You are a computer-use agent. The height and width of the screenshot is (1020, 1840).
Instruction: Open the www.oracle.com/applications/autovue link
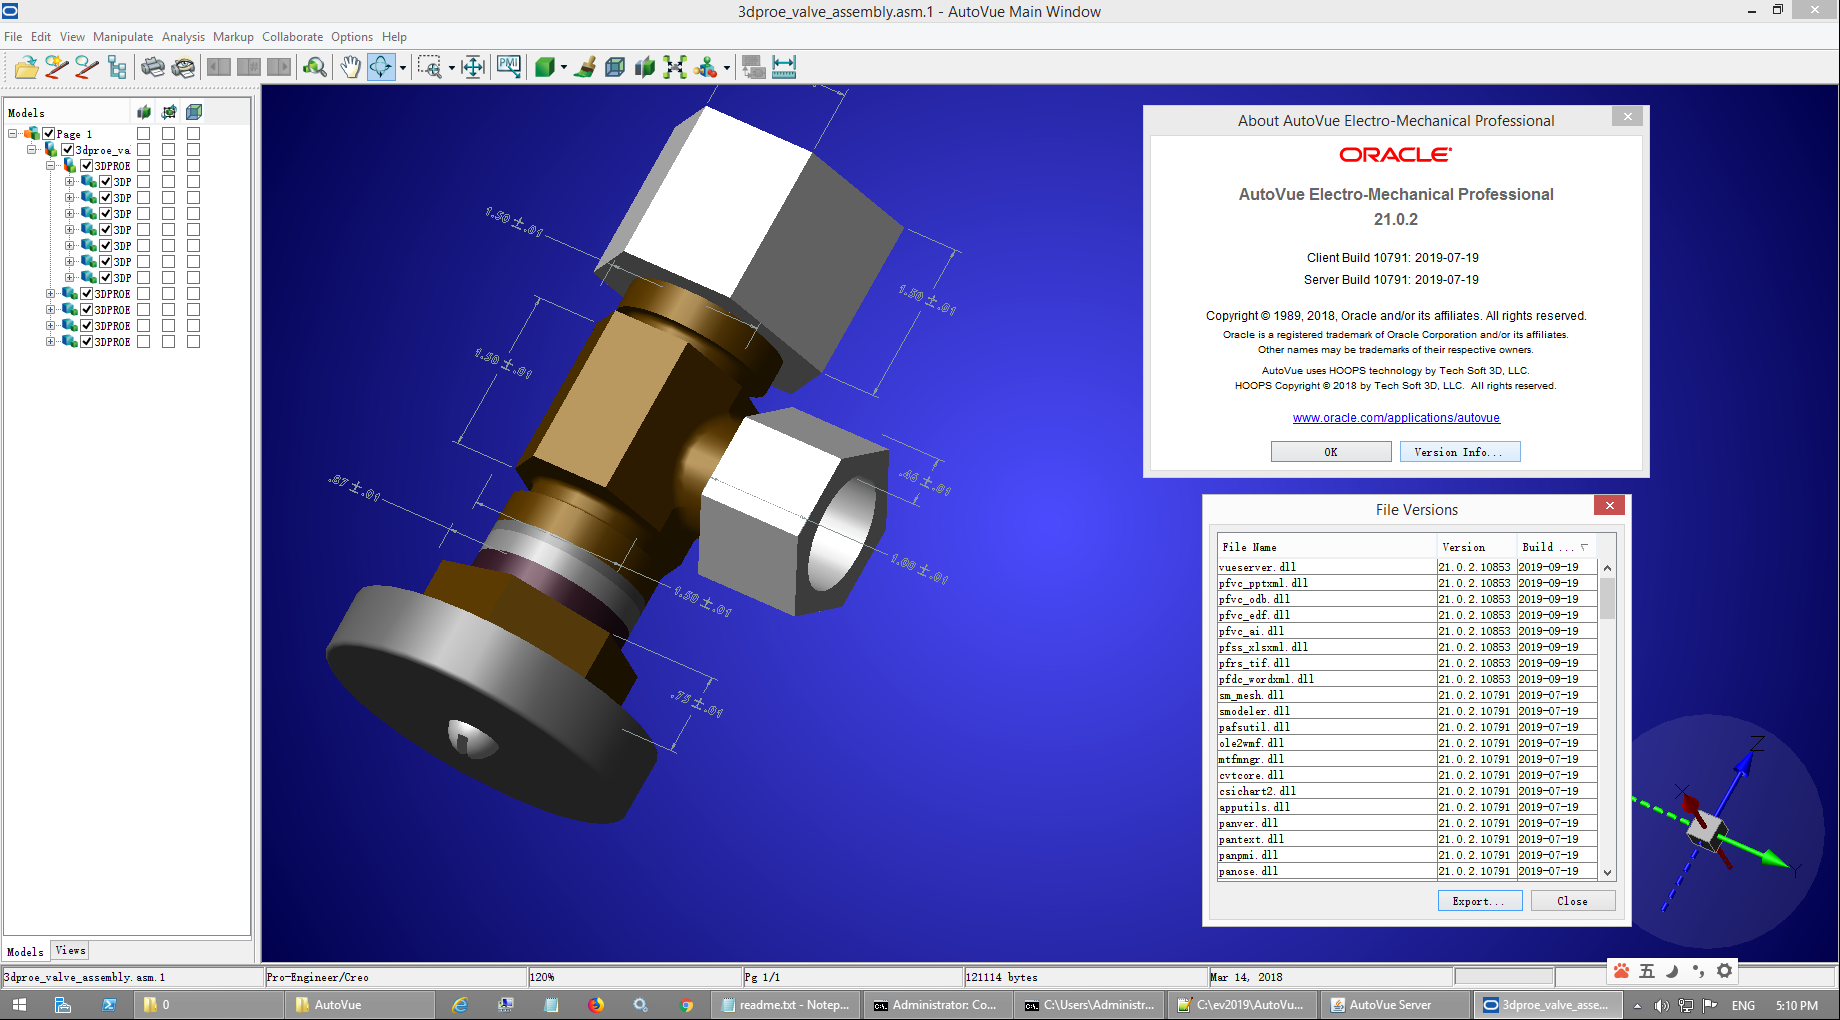[1396, 418]
